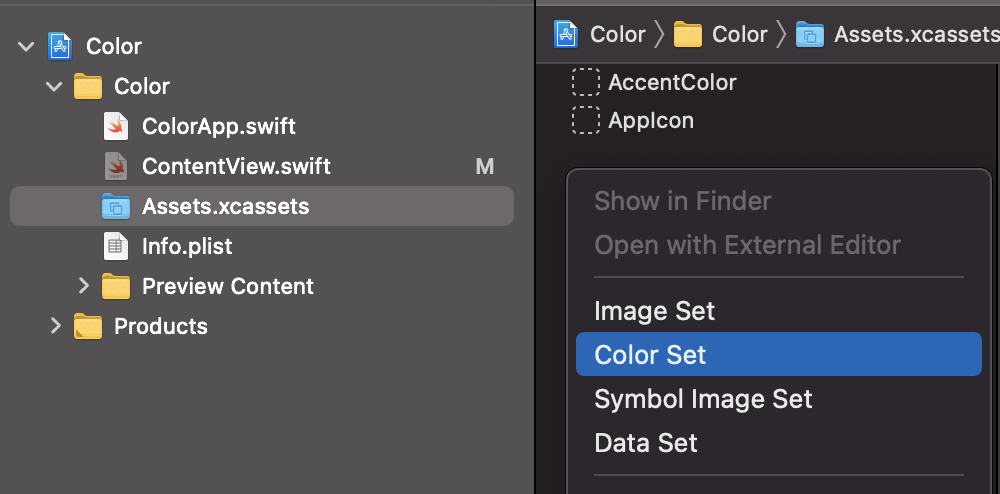Screen dimensions: 1000x494
Task: Click the Assets.xcassets catalog icon in navigator
Action: pyautogui.click(x=116, y=207)
